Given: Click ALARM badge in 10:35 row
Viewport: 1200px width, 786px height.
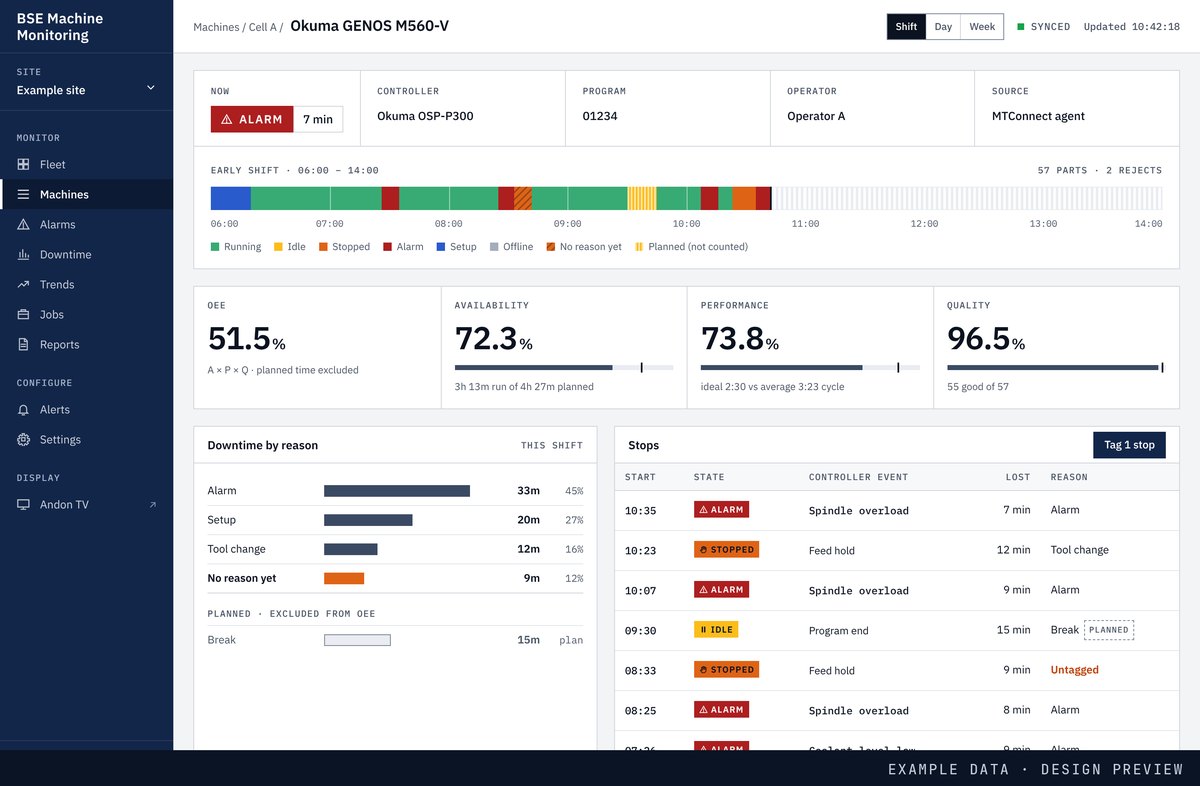Looking at the screenshot, I should [x=721, y=510].
